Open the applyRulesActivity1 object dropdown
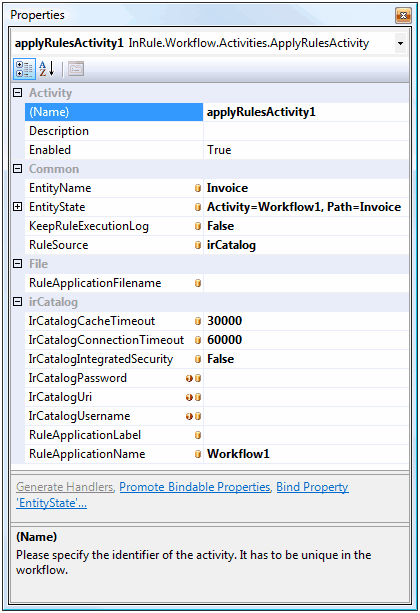The width and height of the screenshot is (420, 613). tap(400, 43)
